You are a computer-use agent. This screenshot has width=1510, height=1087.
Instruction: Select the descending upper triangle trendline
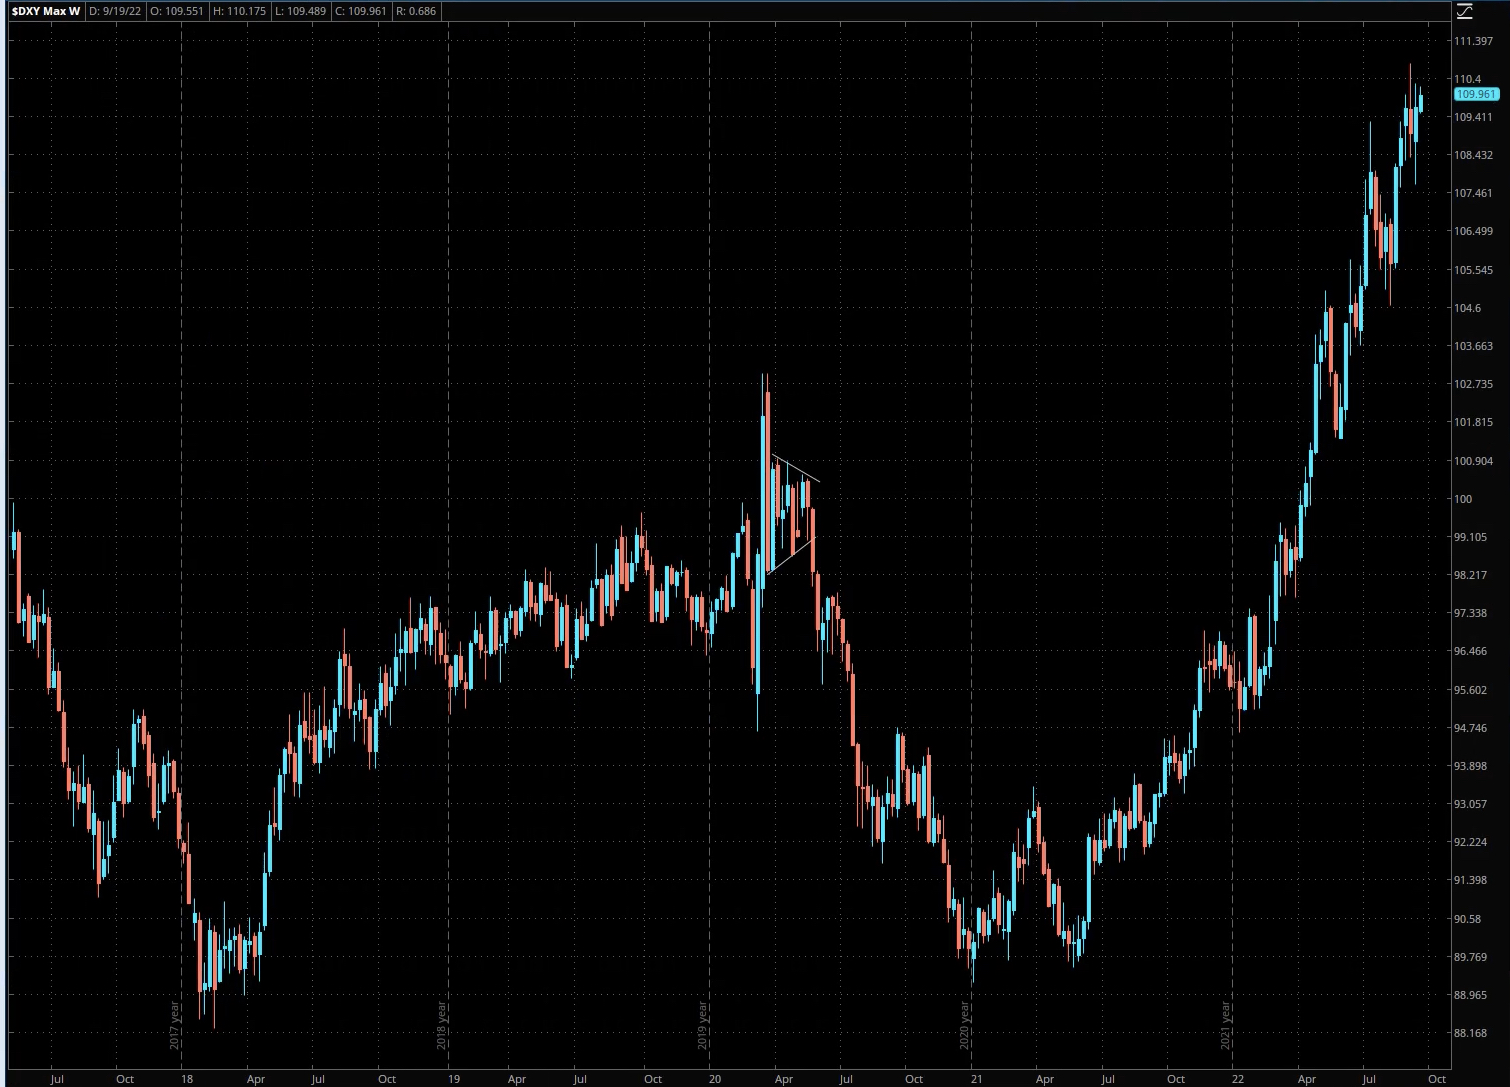point(796,469)
